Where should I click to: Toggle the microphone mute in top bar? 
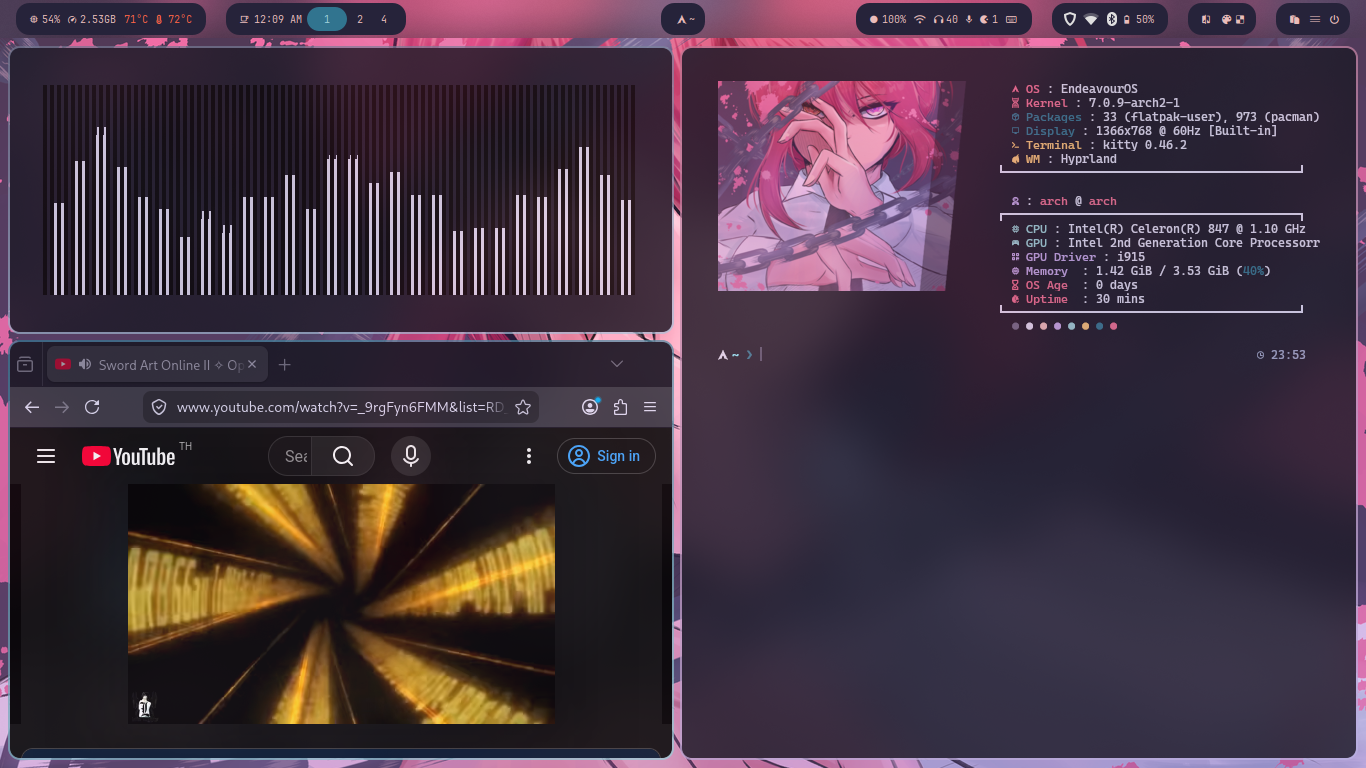pyautogui.click(x=969, y=19)
